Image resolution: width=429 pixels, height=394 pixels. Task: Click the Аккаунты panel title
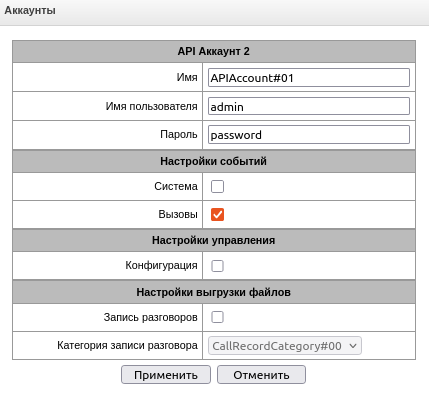30,10
